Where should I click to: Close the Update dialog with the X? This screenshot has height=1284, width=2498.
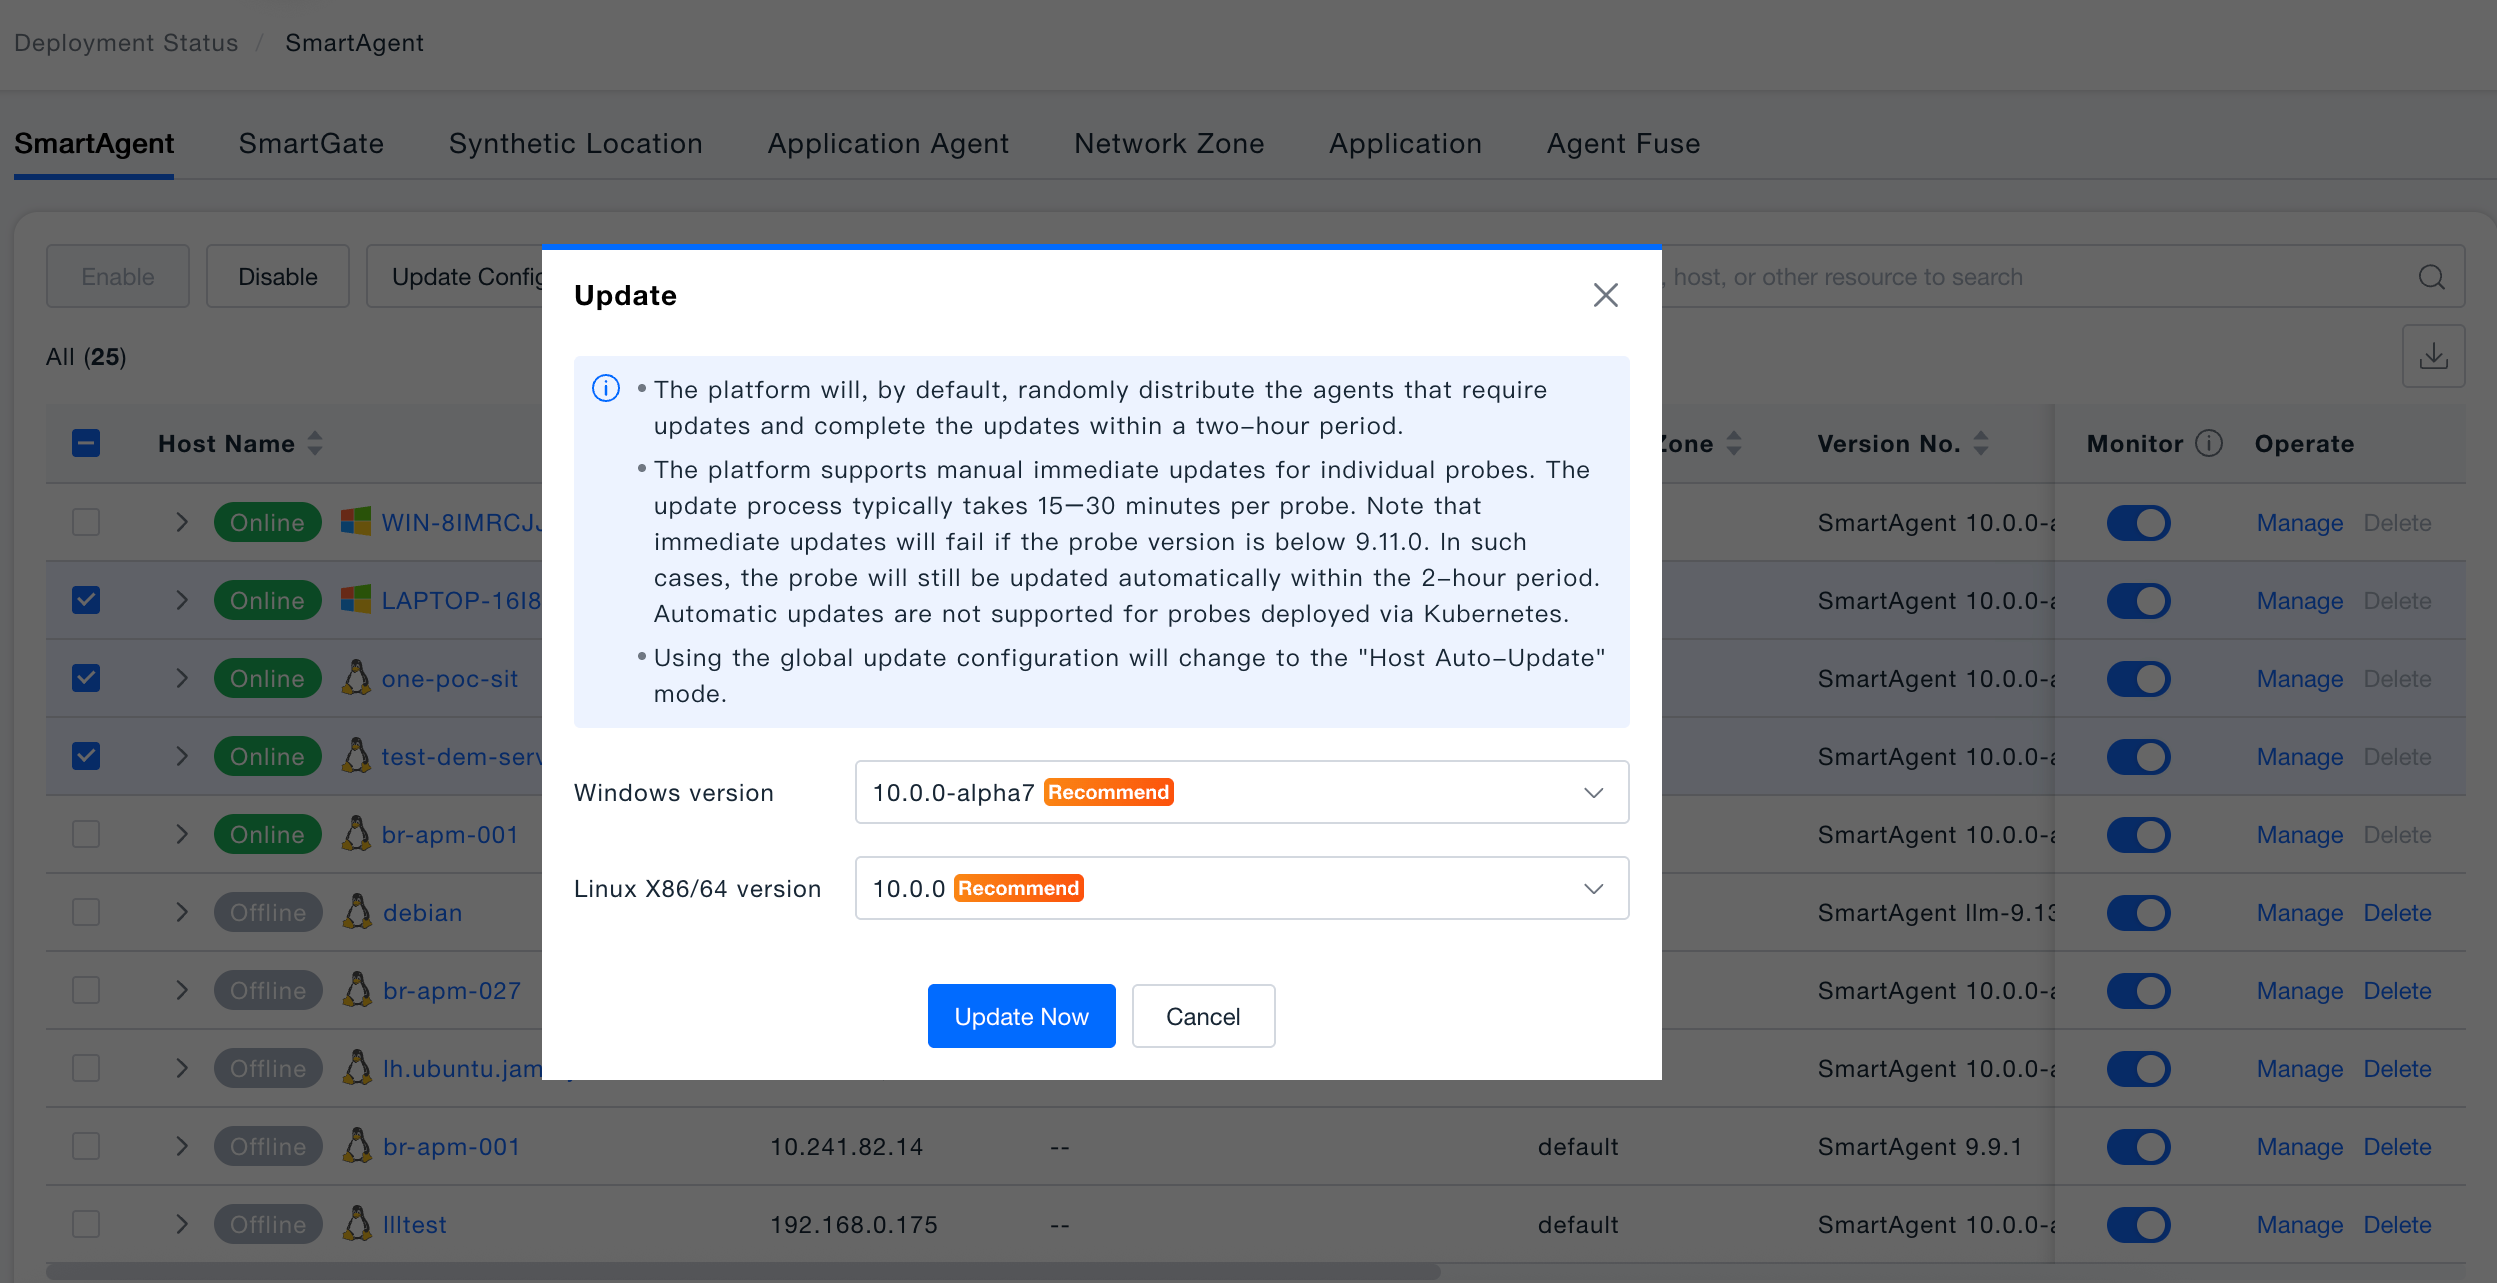pos(1605,295)
